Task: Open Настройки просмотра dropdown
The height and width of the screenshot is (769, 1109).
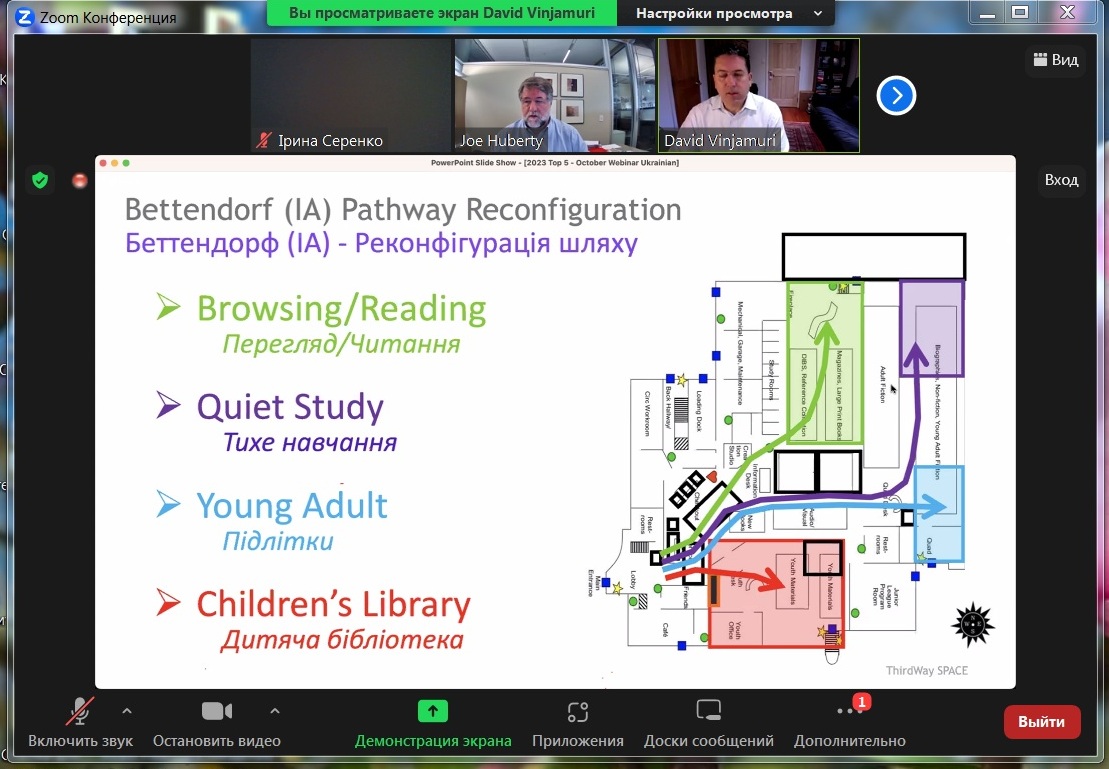Action: [x=729, y=13]
